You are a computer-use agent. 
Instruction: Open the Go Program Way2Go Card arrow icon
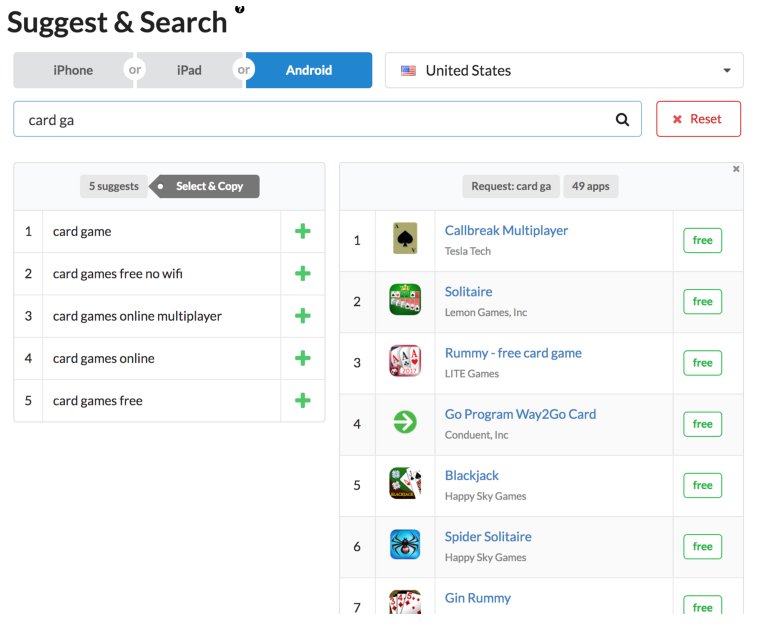pyautogui.click(x=405, y=422)
